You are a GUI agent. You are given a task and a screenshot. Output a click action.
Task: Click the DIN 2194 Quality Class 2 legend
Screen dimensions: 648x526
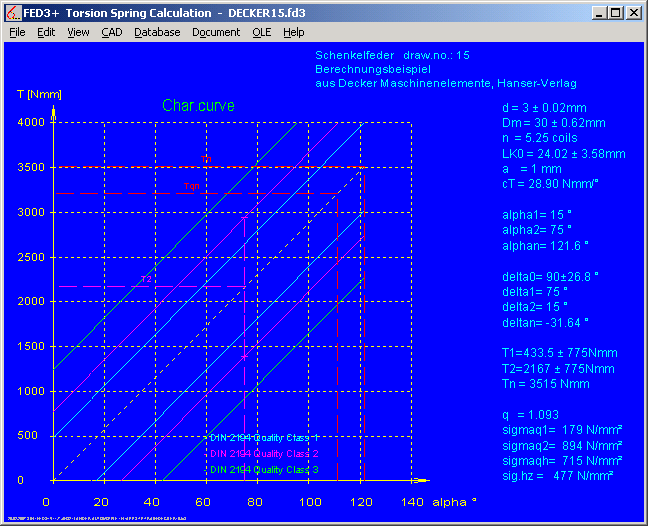[264, 453]
